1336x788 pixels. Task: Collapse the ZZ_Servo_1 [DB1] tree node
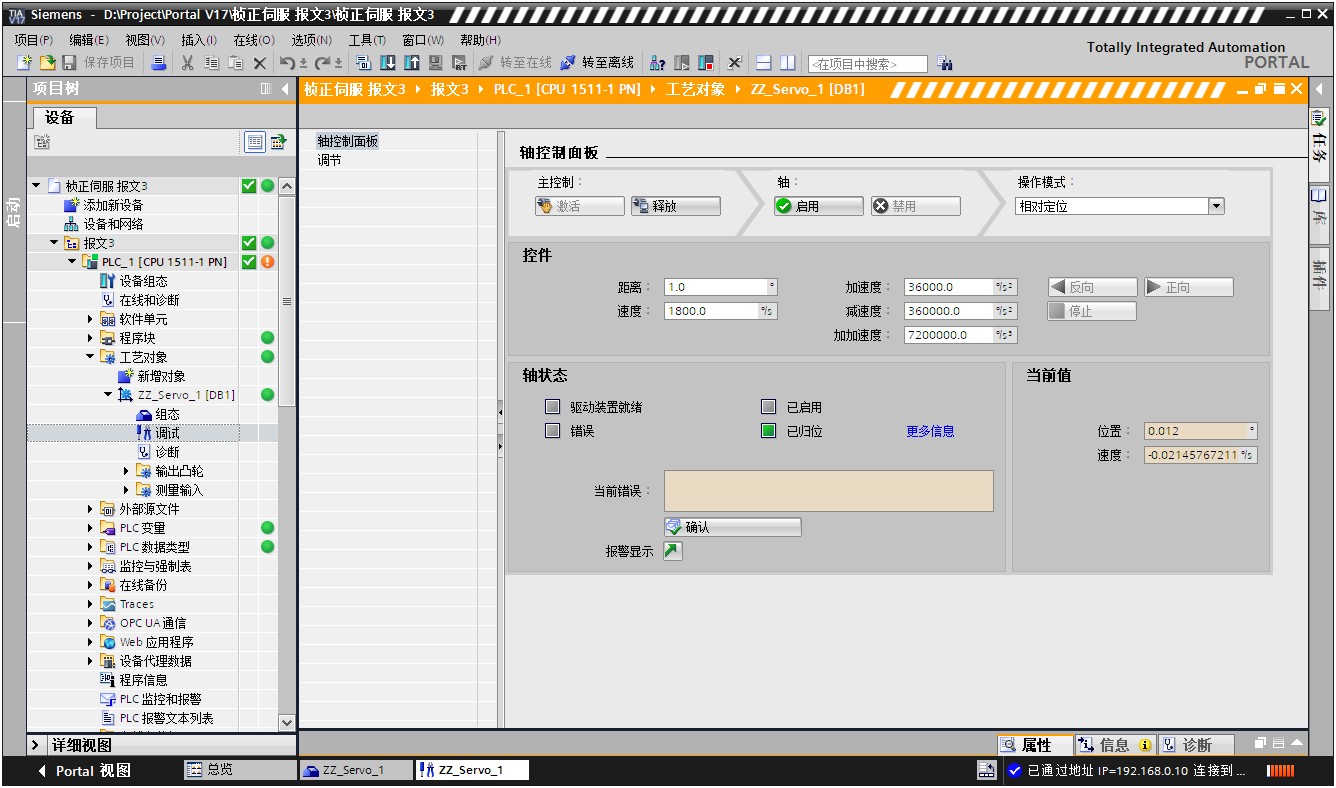[109, 395]
